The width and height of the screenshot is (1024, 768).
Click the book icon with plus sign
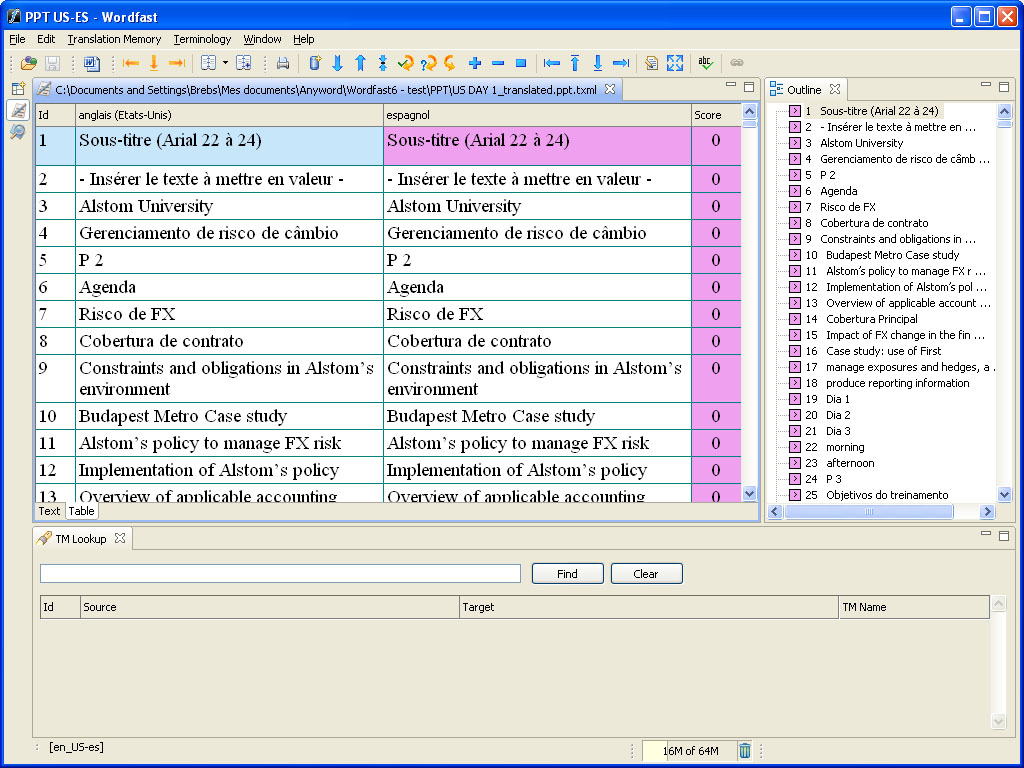tap(244, 63)
